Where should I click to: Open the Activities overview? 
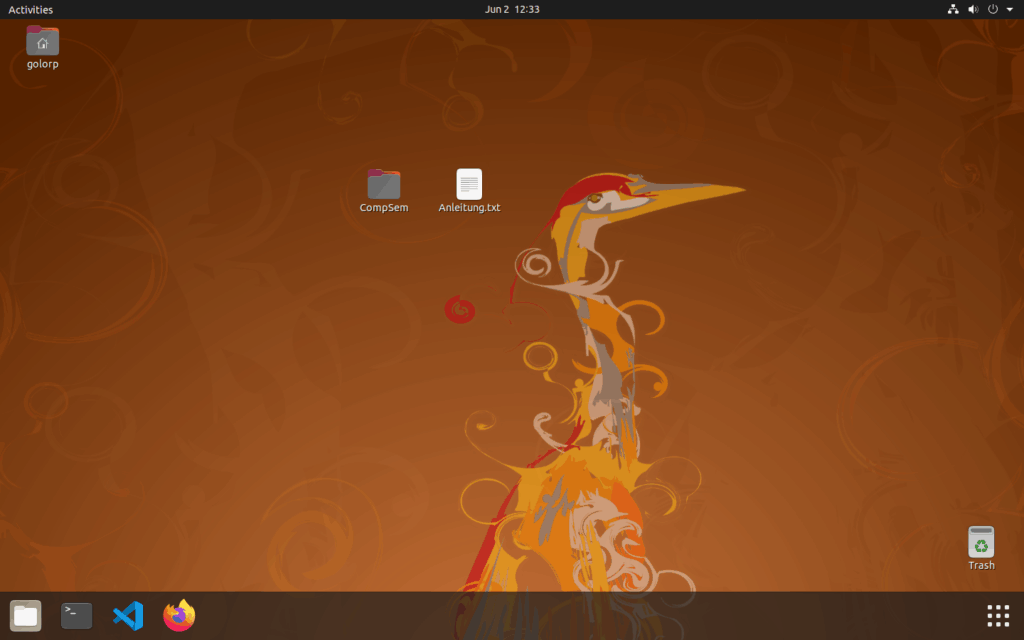pos(31,9)
